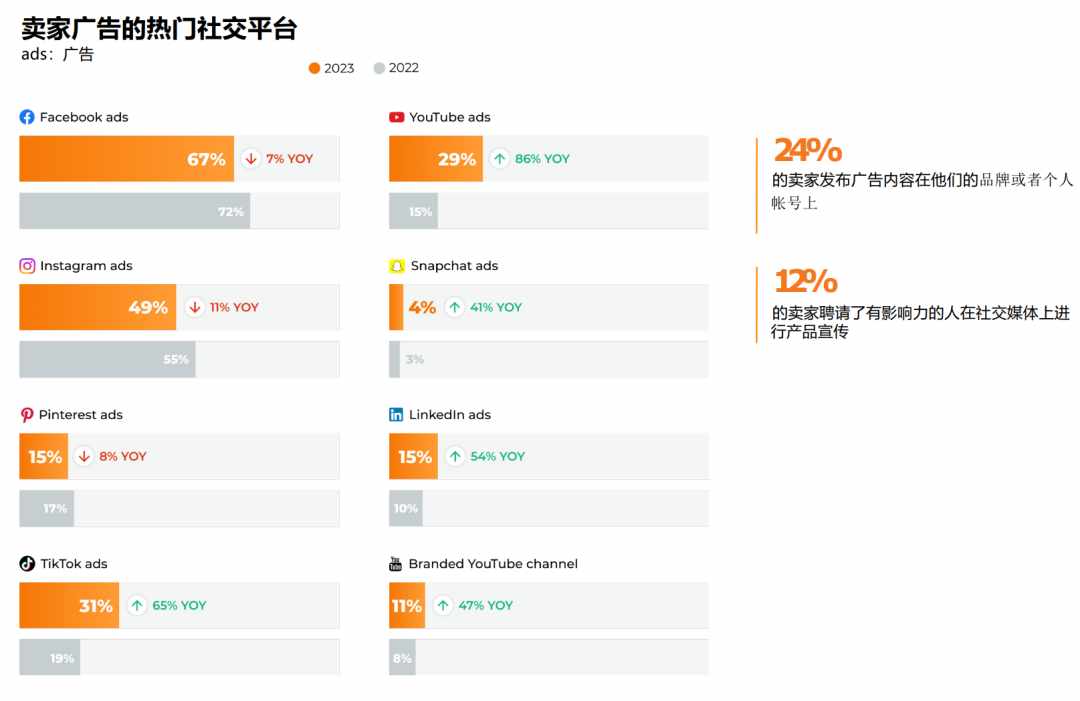The image size is (1080, 701).
Task: Click the LinkedIn logo icon
Action: pyautogui.click(x=396, y=415)
